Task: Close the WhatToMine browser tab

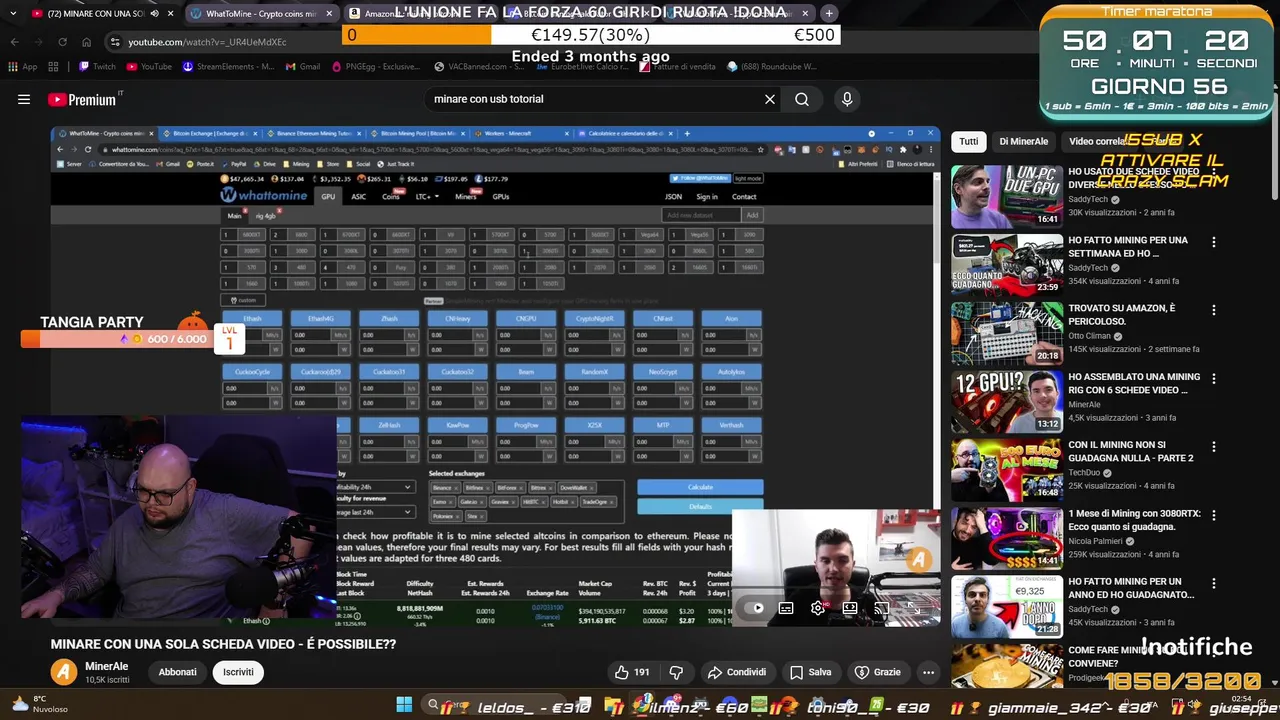Action: (329, 14)
